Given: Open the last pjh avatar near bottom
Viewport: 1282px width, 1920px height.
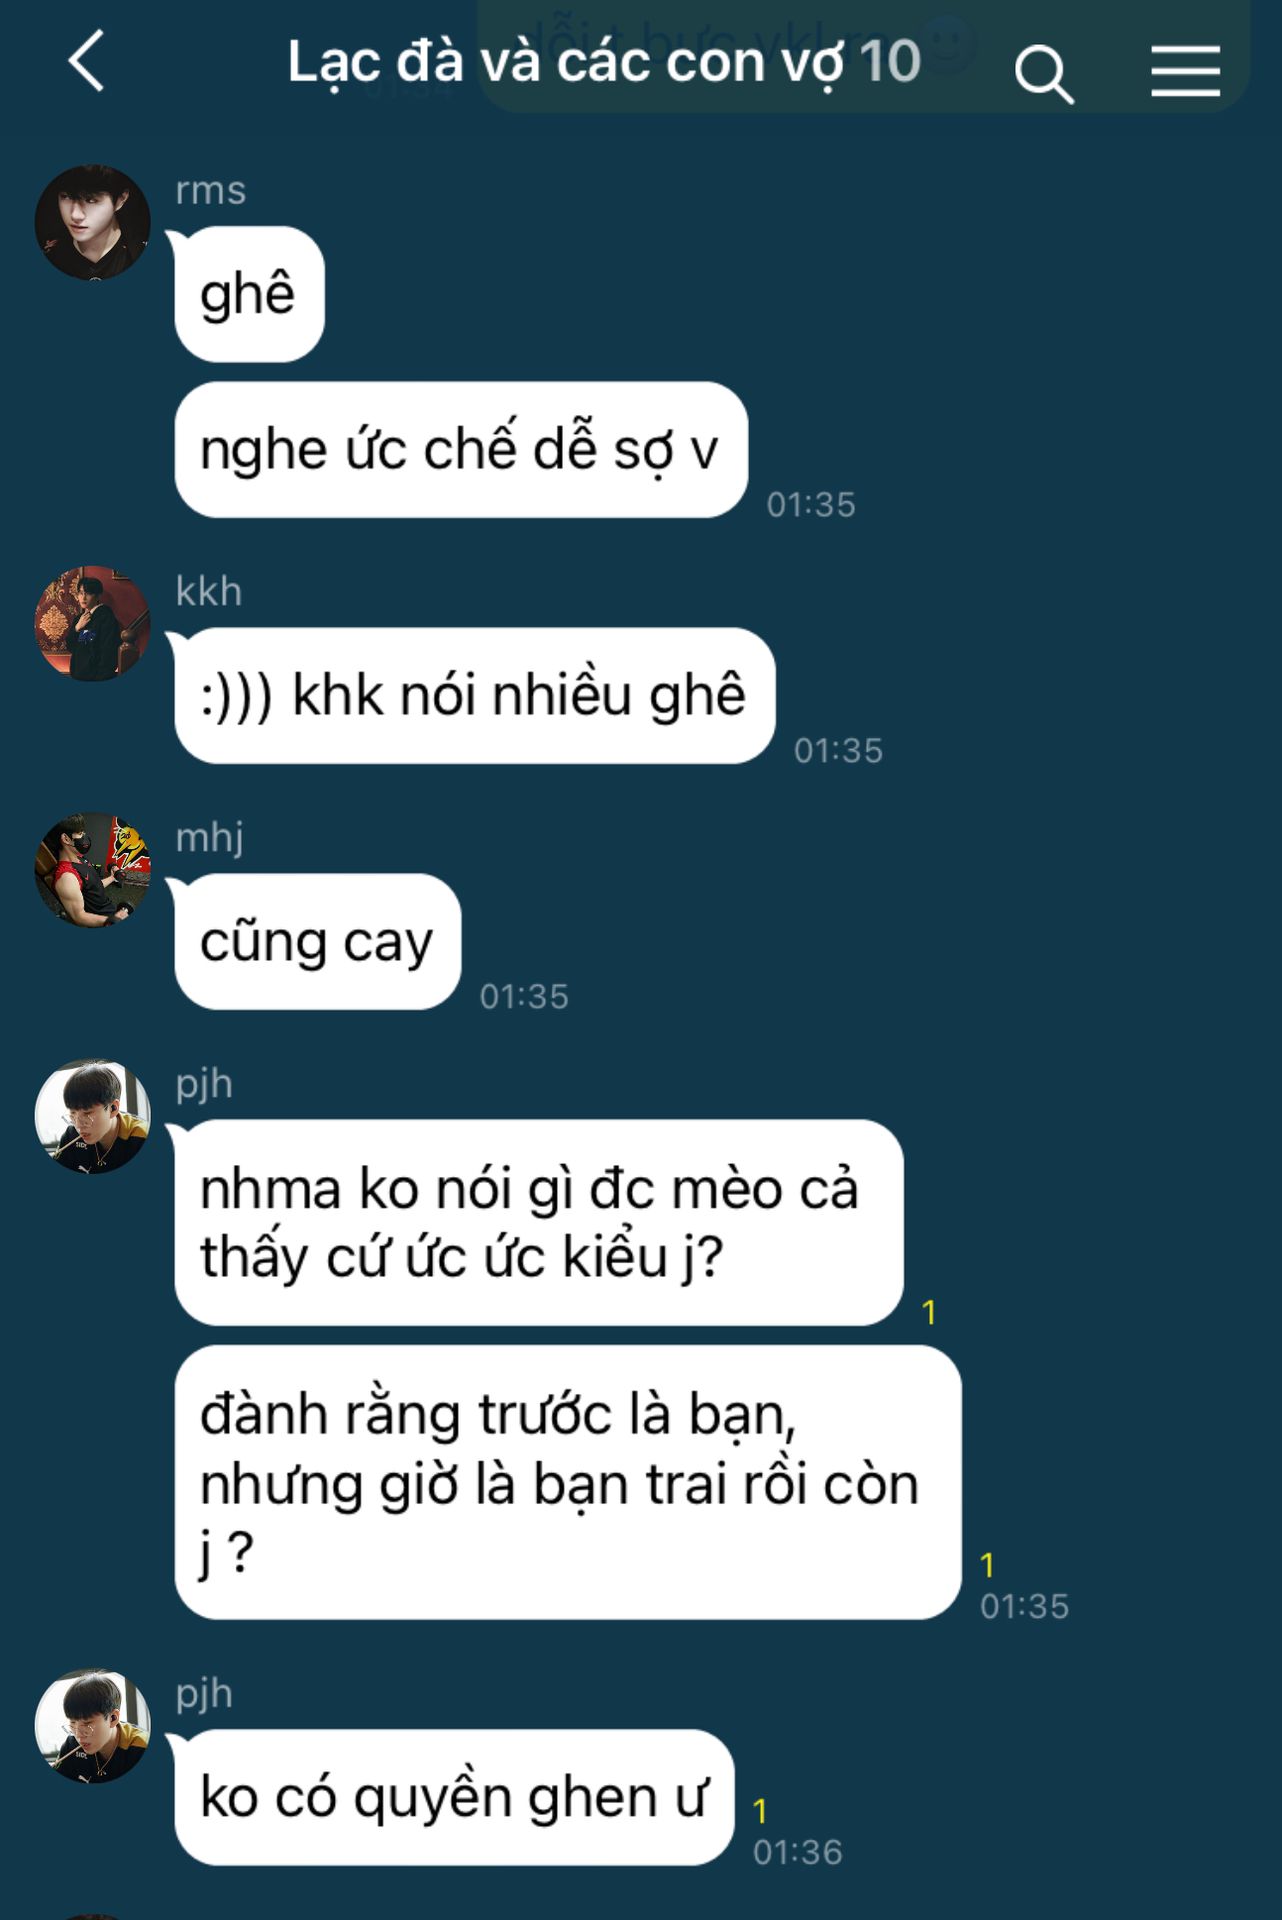Looking at the screenshot, I should click(93, 1725).
